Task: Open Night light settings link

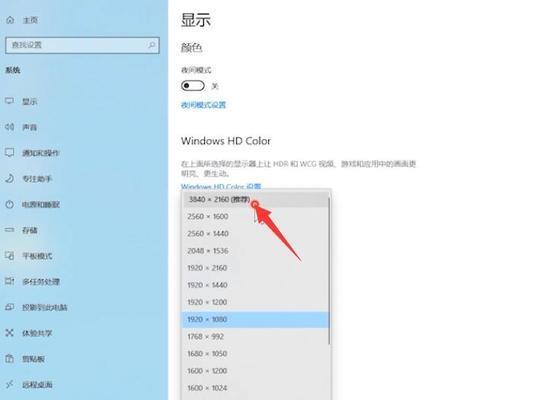Action: click(x=204, y=105)
